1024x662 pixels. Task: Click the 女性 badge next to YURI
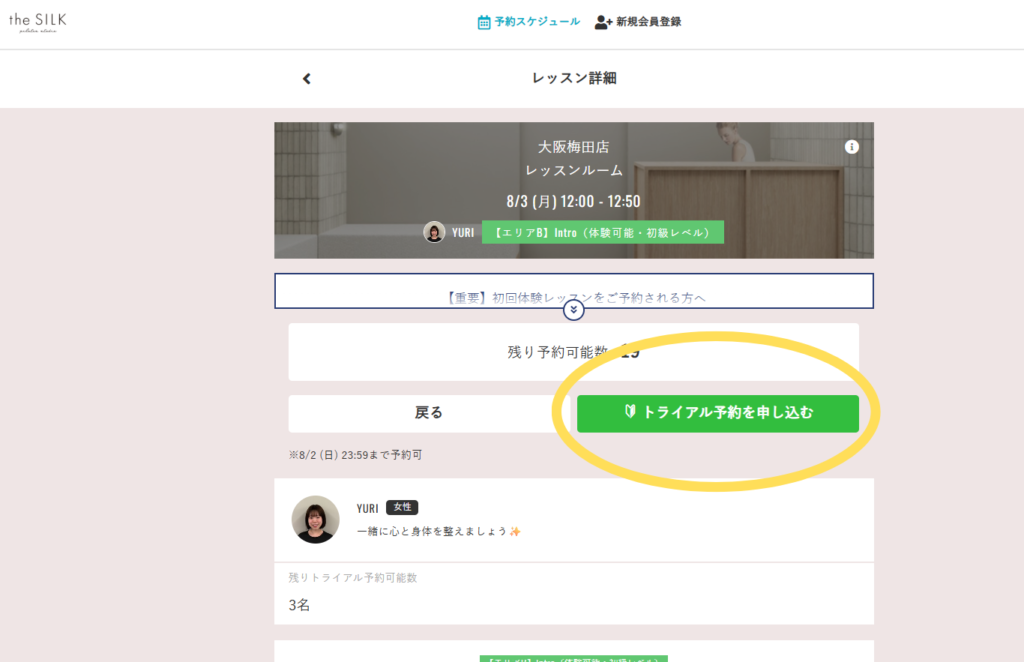click(x=402, y=507)
